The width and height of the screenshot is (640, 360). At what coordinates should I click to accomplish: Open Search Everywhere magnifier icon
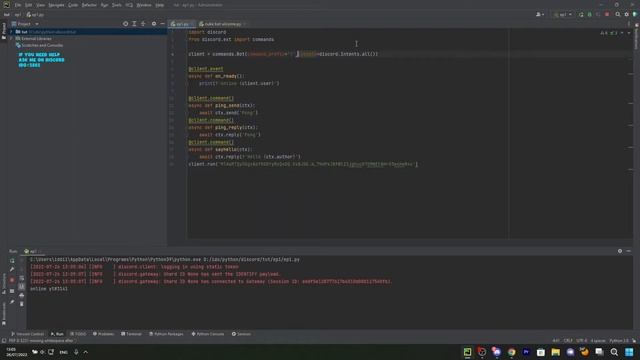pyautogui.click(x=618, y=14)
